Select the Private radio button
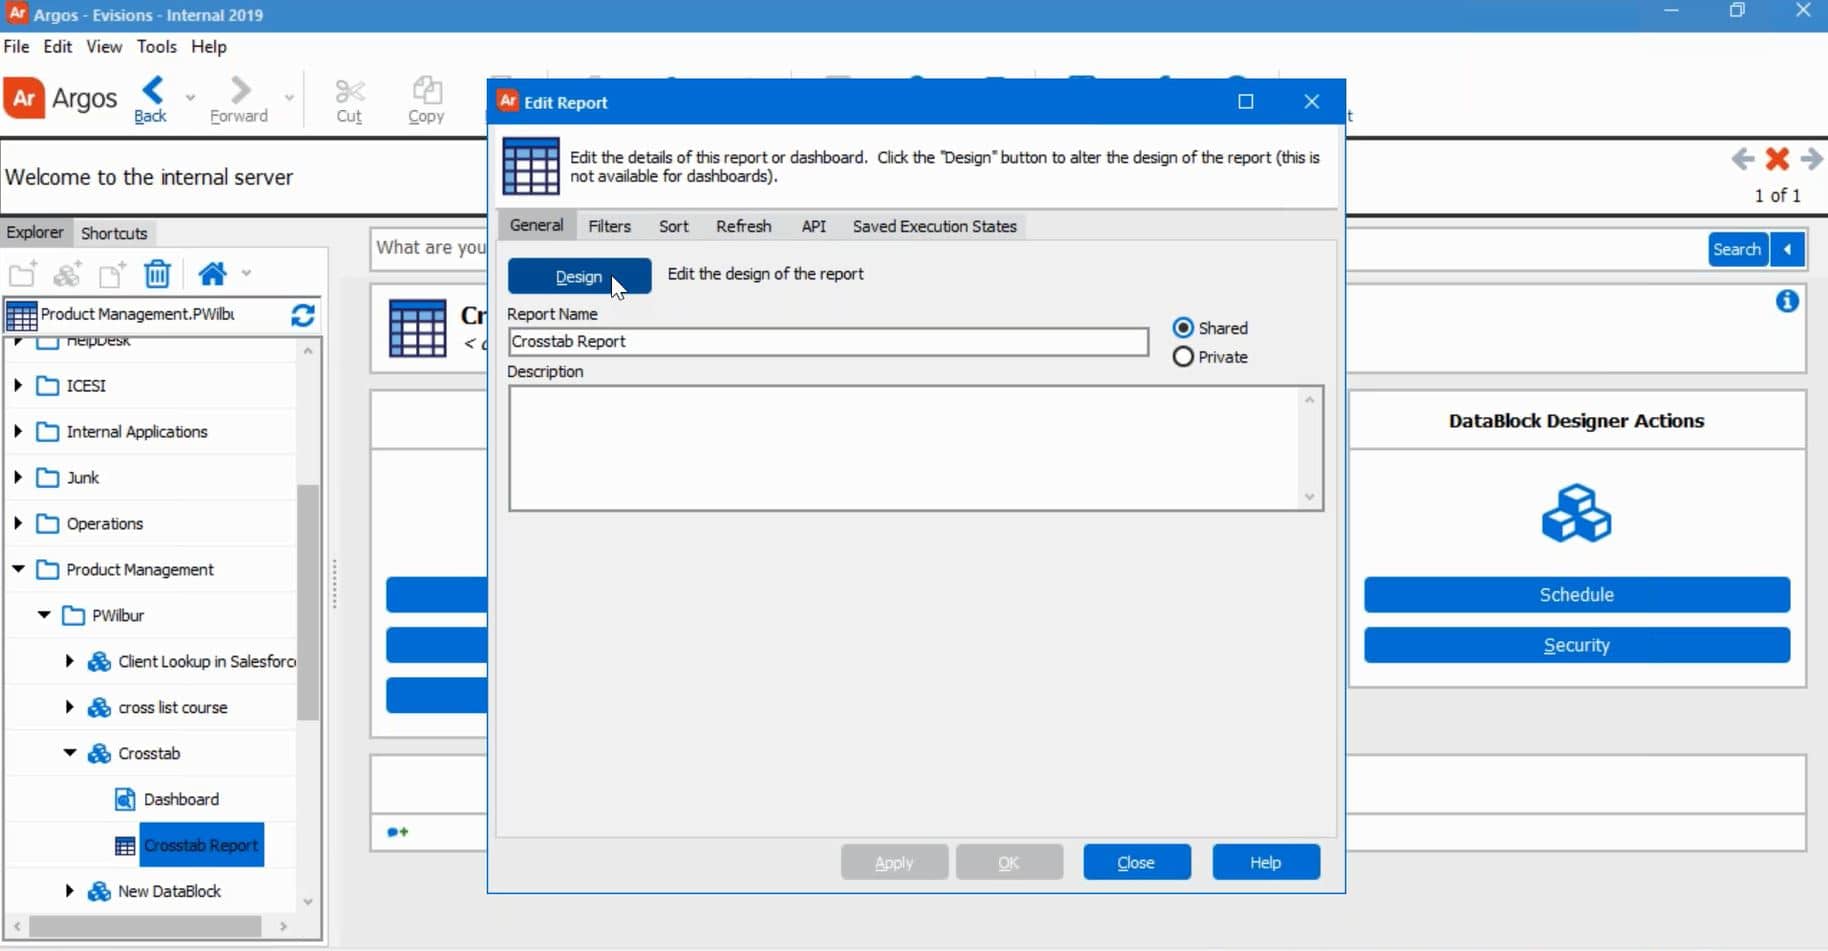 1181,357
